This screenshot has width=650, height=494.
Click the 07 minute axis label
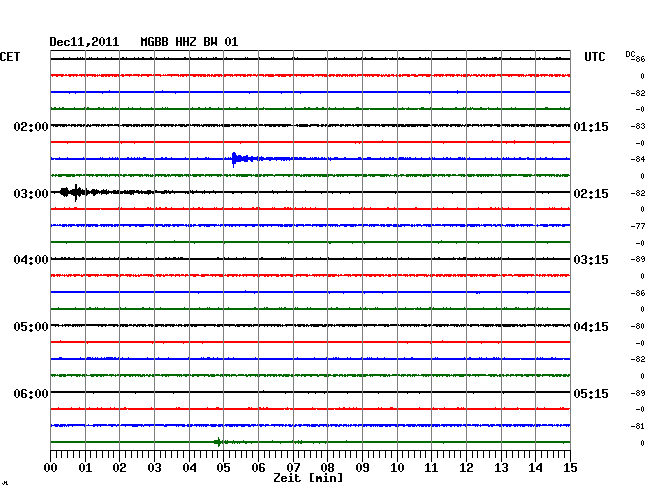(x=293, y=467)
